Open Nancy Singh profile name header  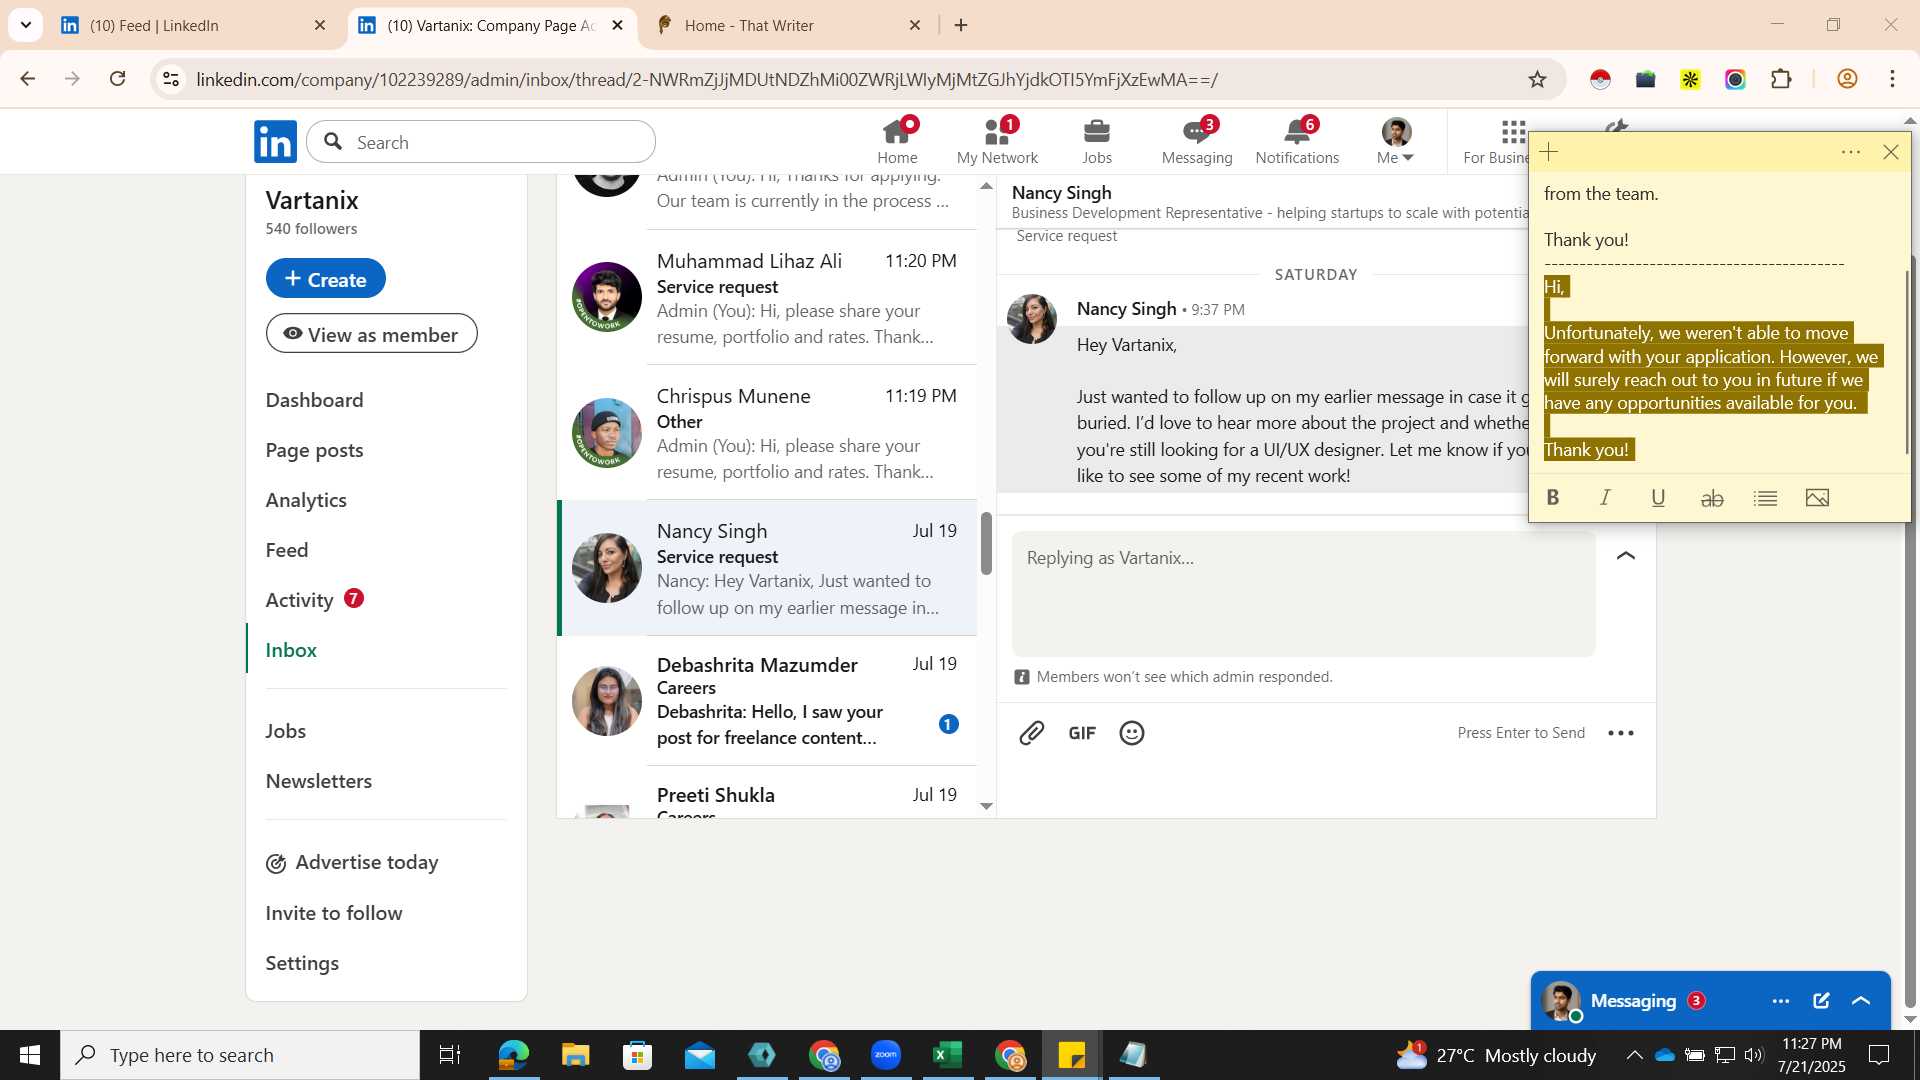point(1061,192)
